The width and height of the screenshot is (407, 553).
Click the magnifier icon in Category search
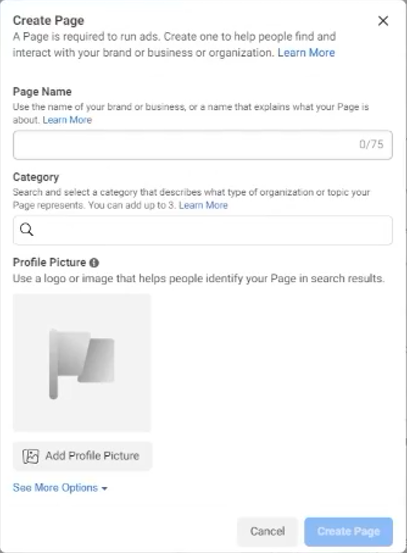click(x=26, y=230)
